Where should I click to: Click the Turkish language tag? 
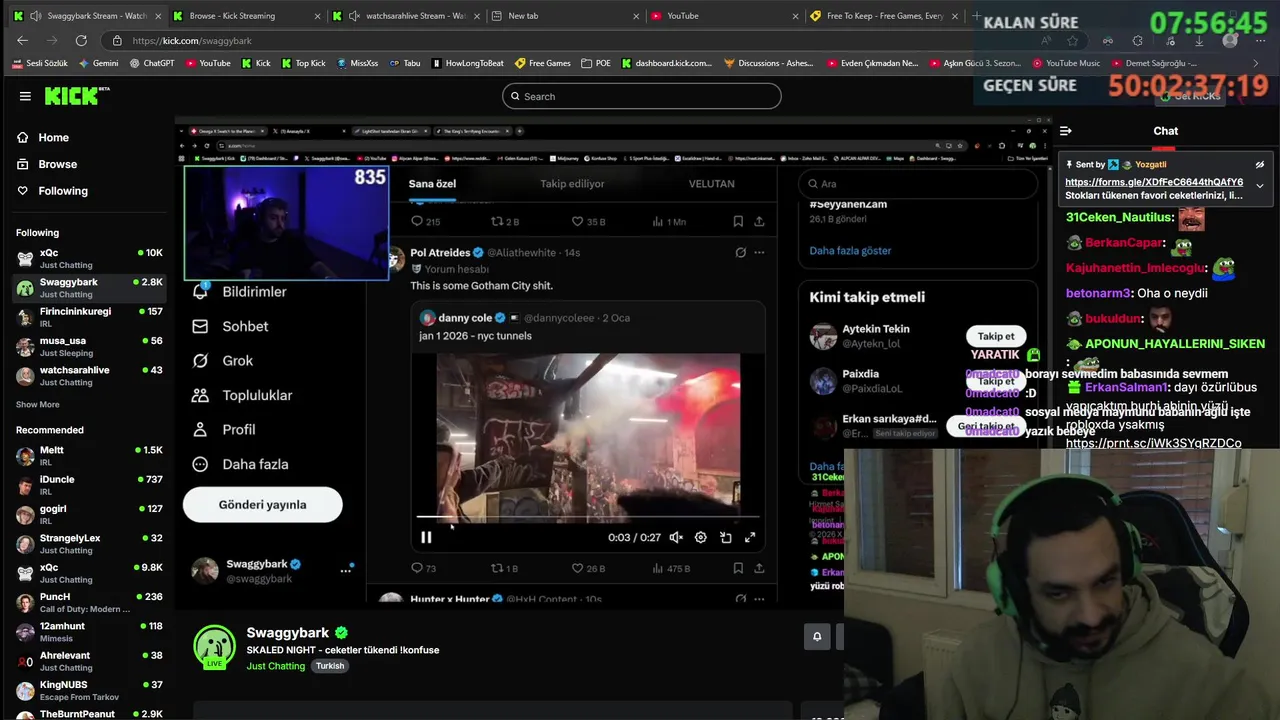(x=330, y=666)
